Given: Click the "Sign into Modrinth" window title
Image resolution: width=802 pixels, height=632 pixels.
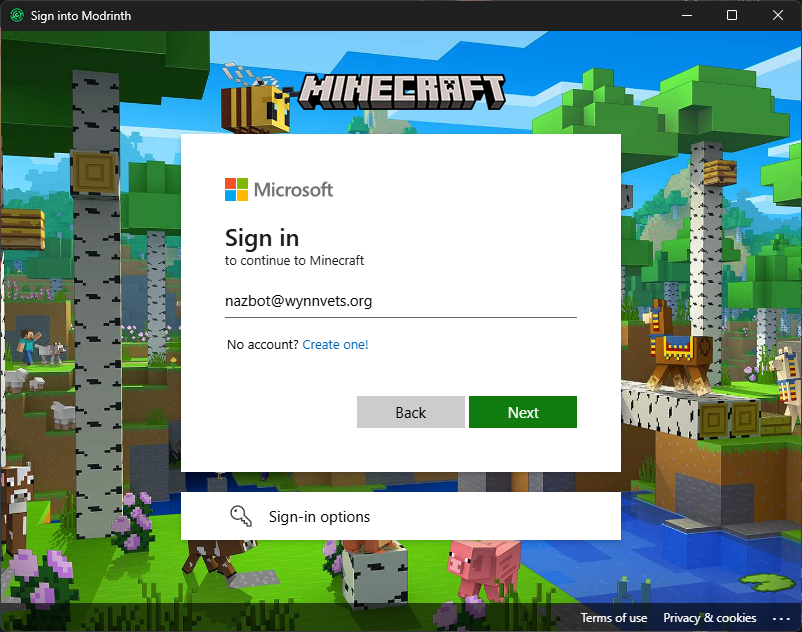Looking at the screenshot, I should coord(81,16).
